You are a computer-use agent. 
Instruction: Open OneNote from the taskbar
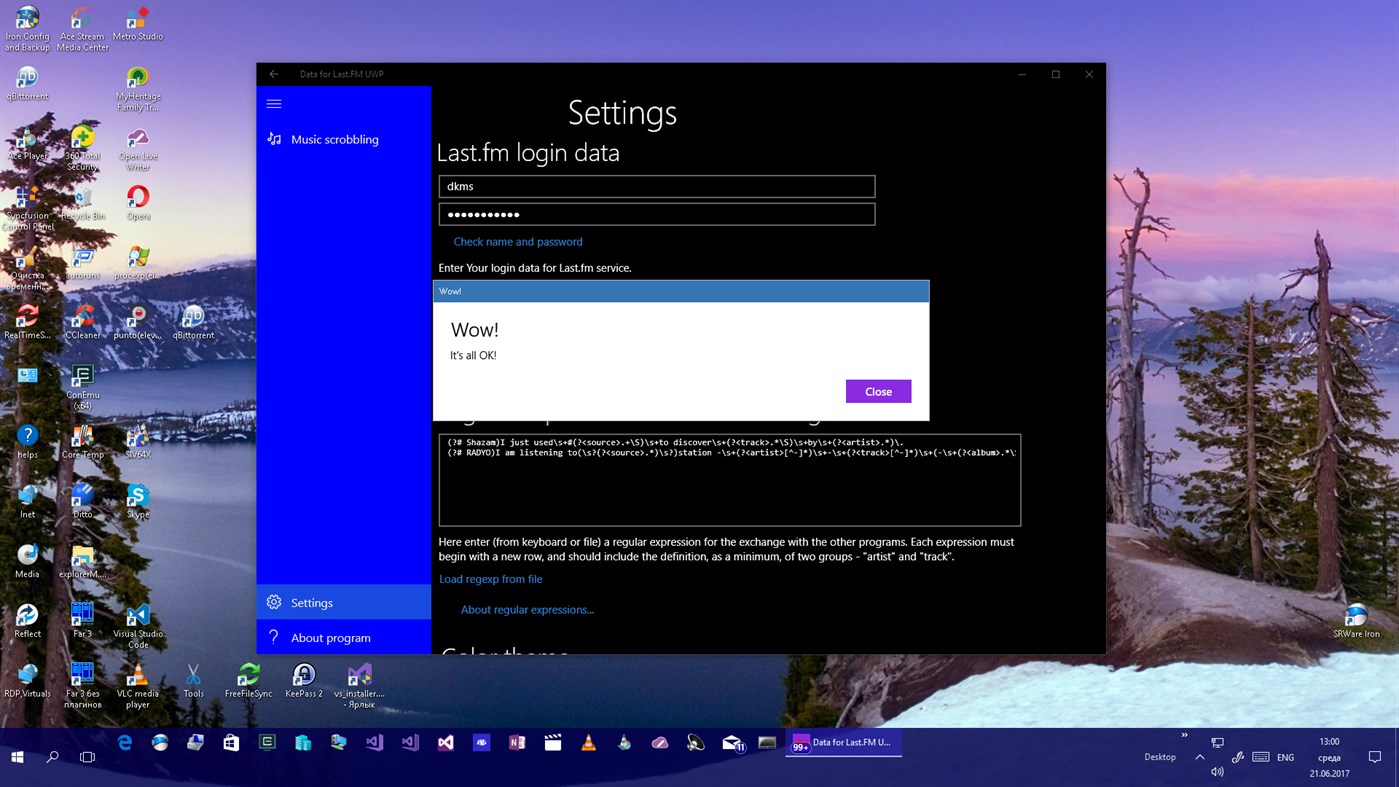(x=517, y=743)
